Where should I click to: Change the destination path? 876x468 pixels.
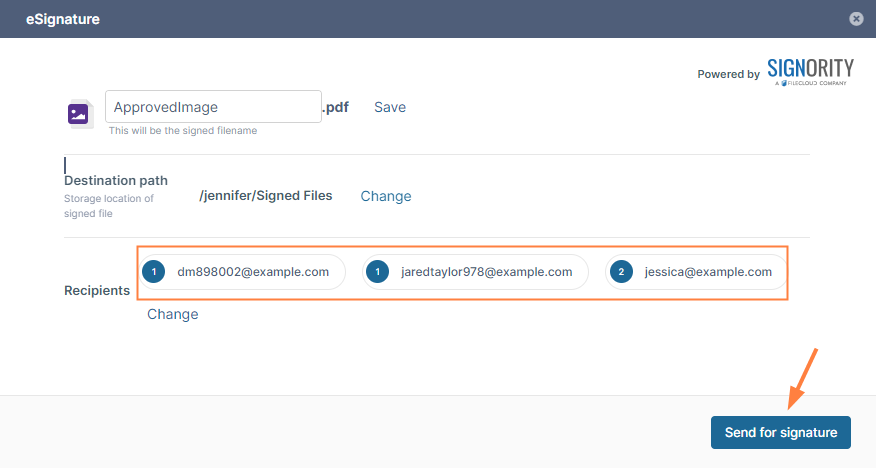[x=386, y=196]
